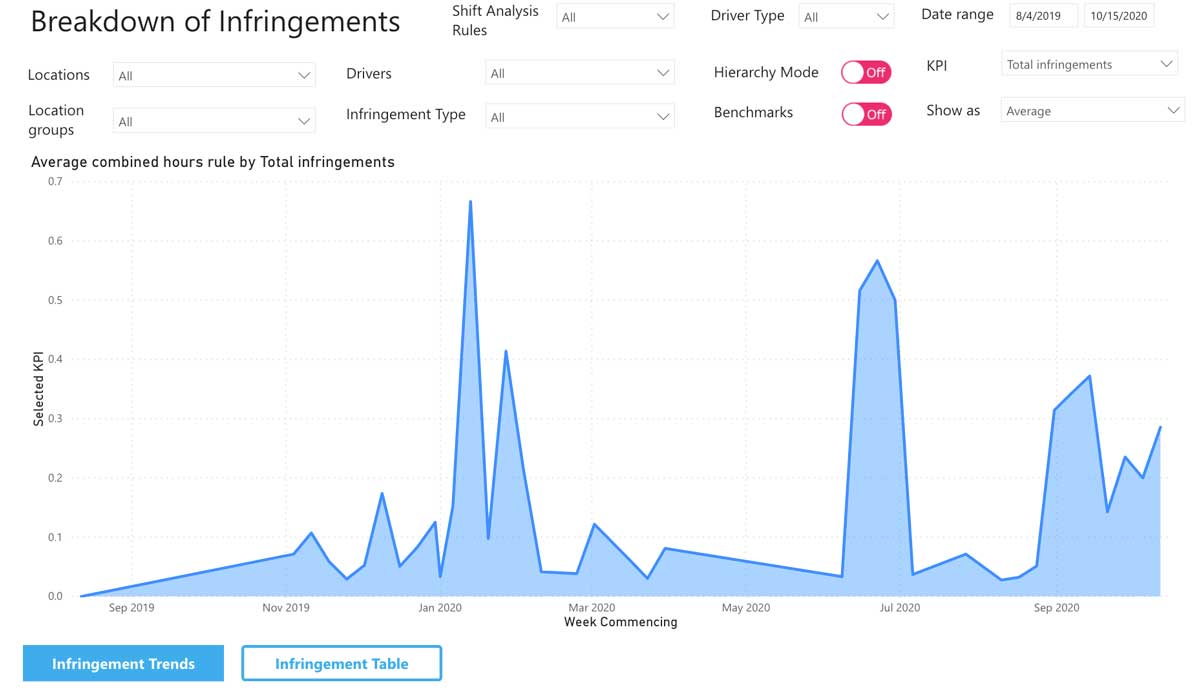Click the Date range label
The width and height of the screenshot is (1200, 688).
[958, 15]
